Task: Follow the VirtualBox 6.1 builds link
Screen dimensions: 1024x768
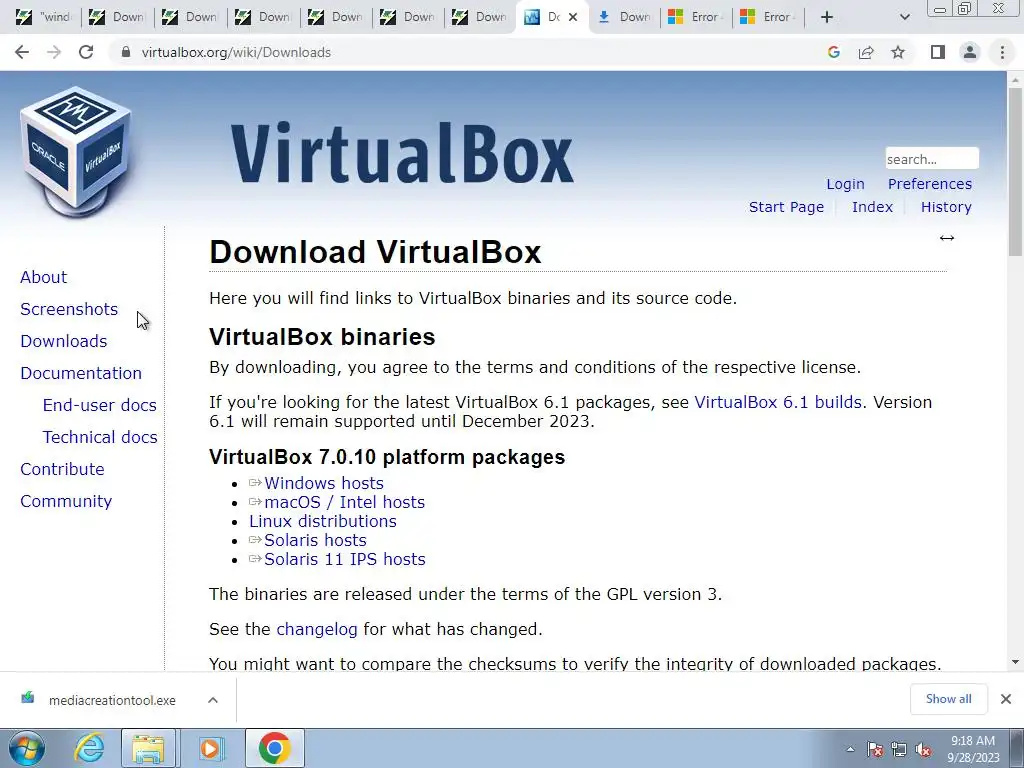Action: coord(778,402)
